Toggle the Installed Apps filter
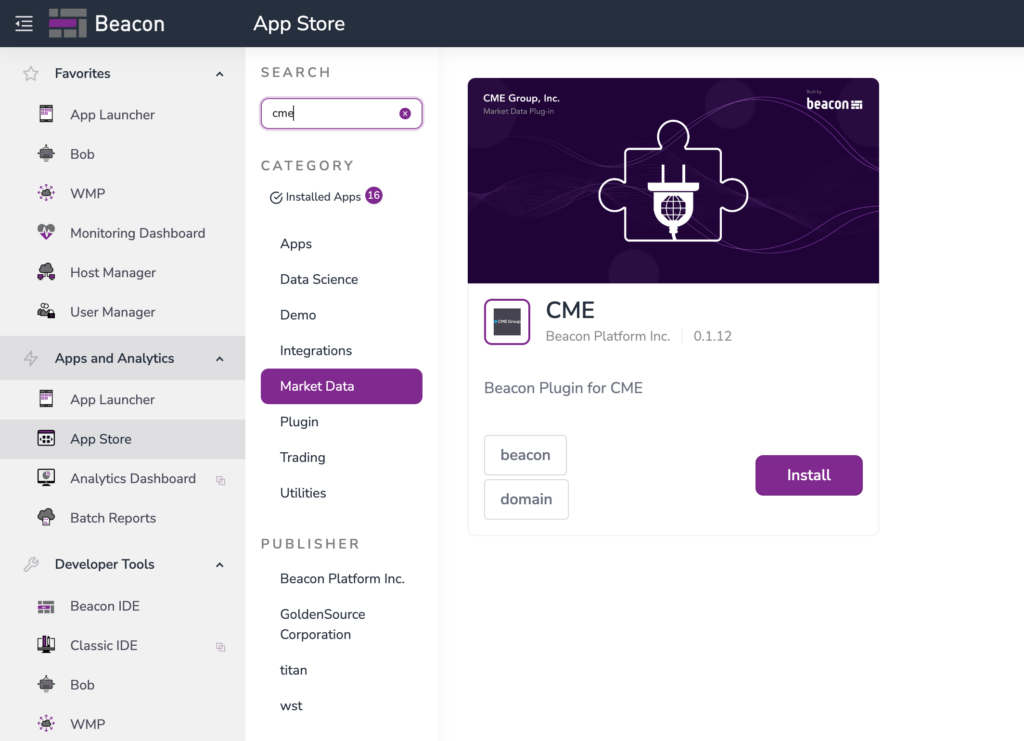The image size is (1024, 741). (325, 197)
